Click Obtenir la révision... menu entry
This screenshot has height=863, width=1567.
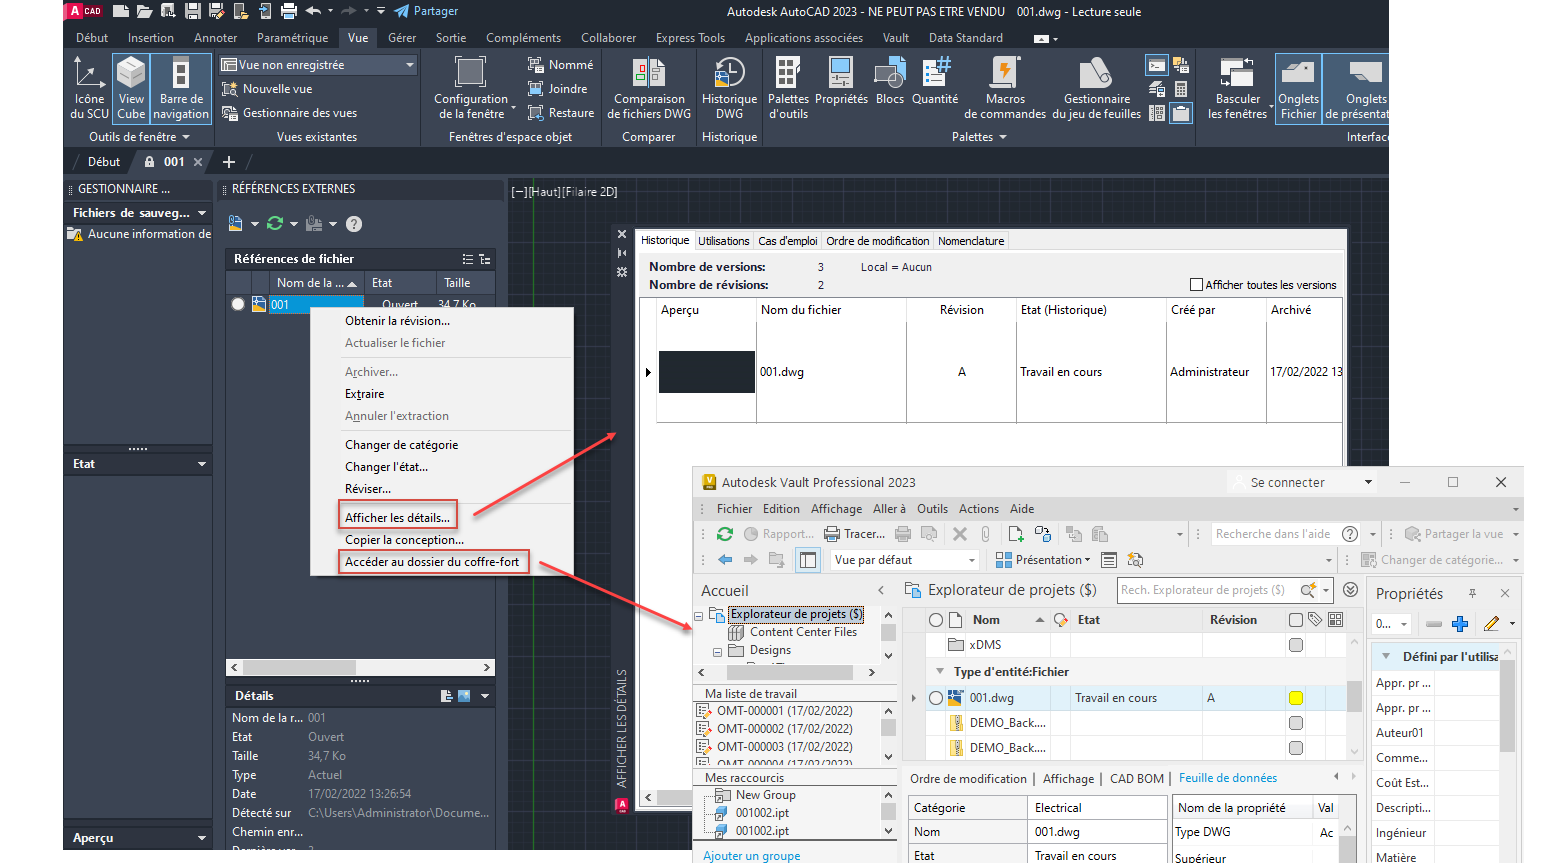[397, 321]
